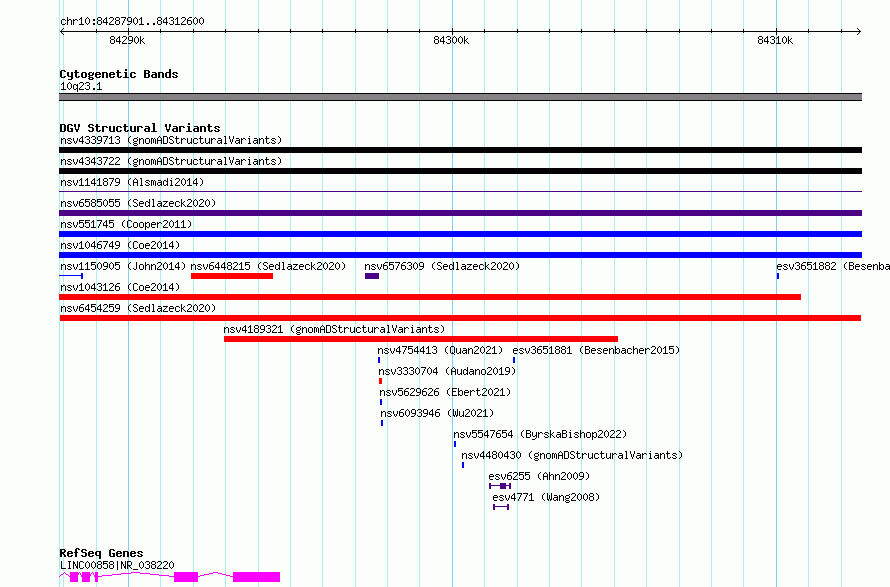Open variant nsv1141879 (Alsmadi2014) label
This screenshot has width=890, height=587.
pyautogui.click(x=132, y=182)
